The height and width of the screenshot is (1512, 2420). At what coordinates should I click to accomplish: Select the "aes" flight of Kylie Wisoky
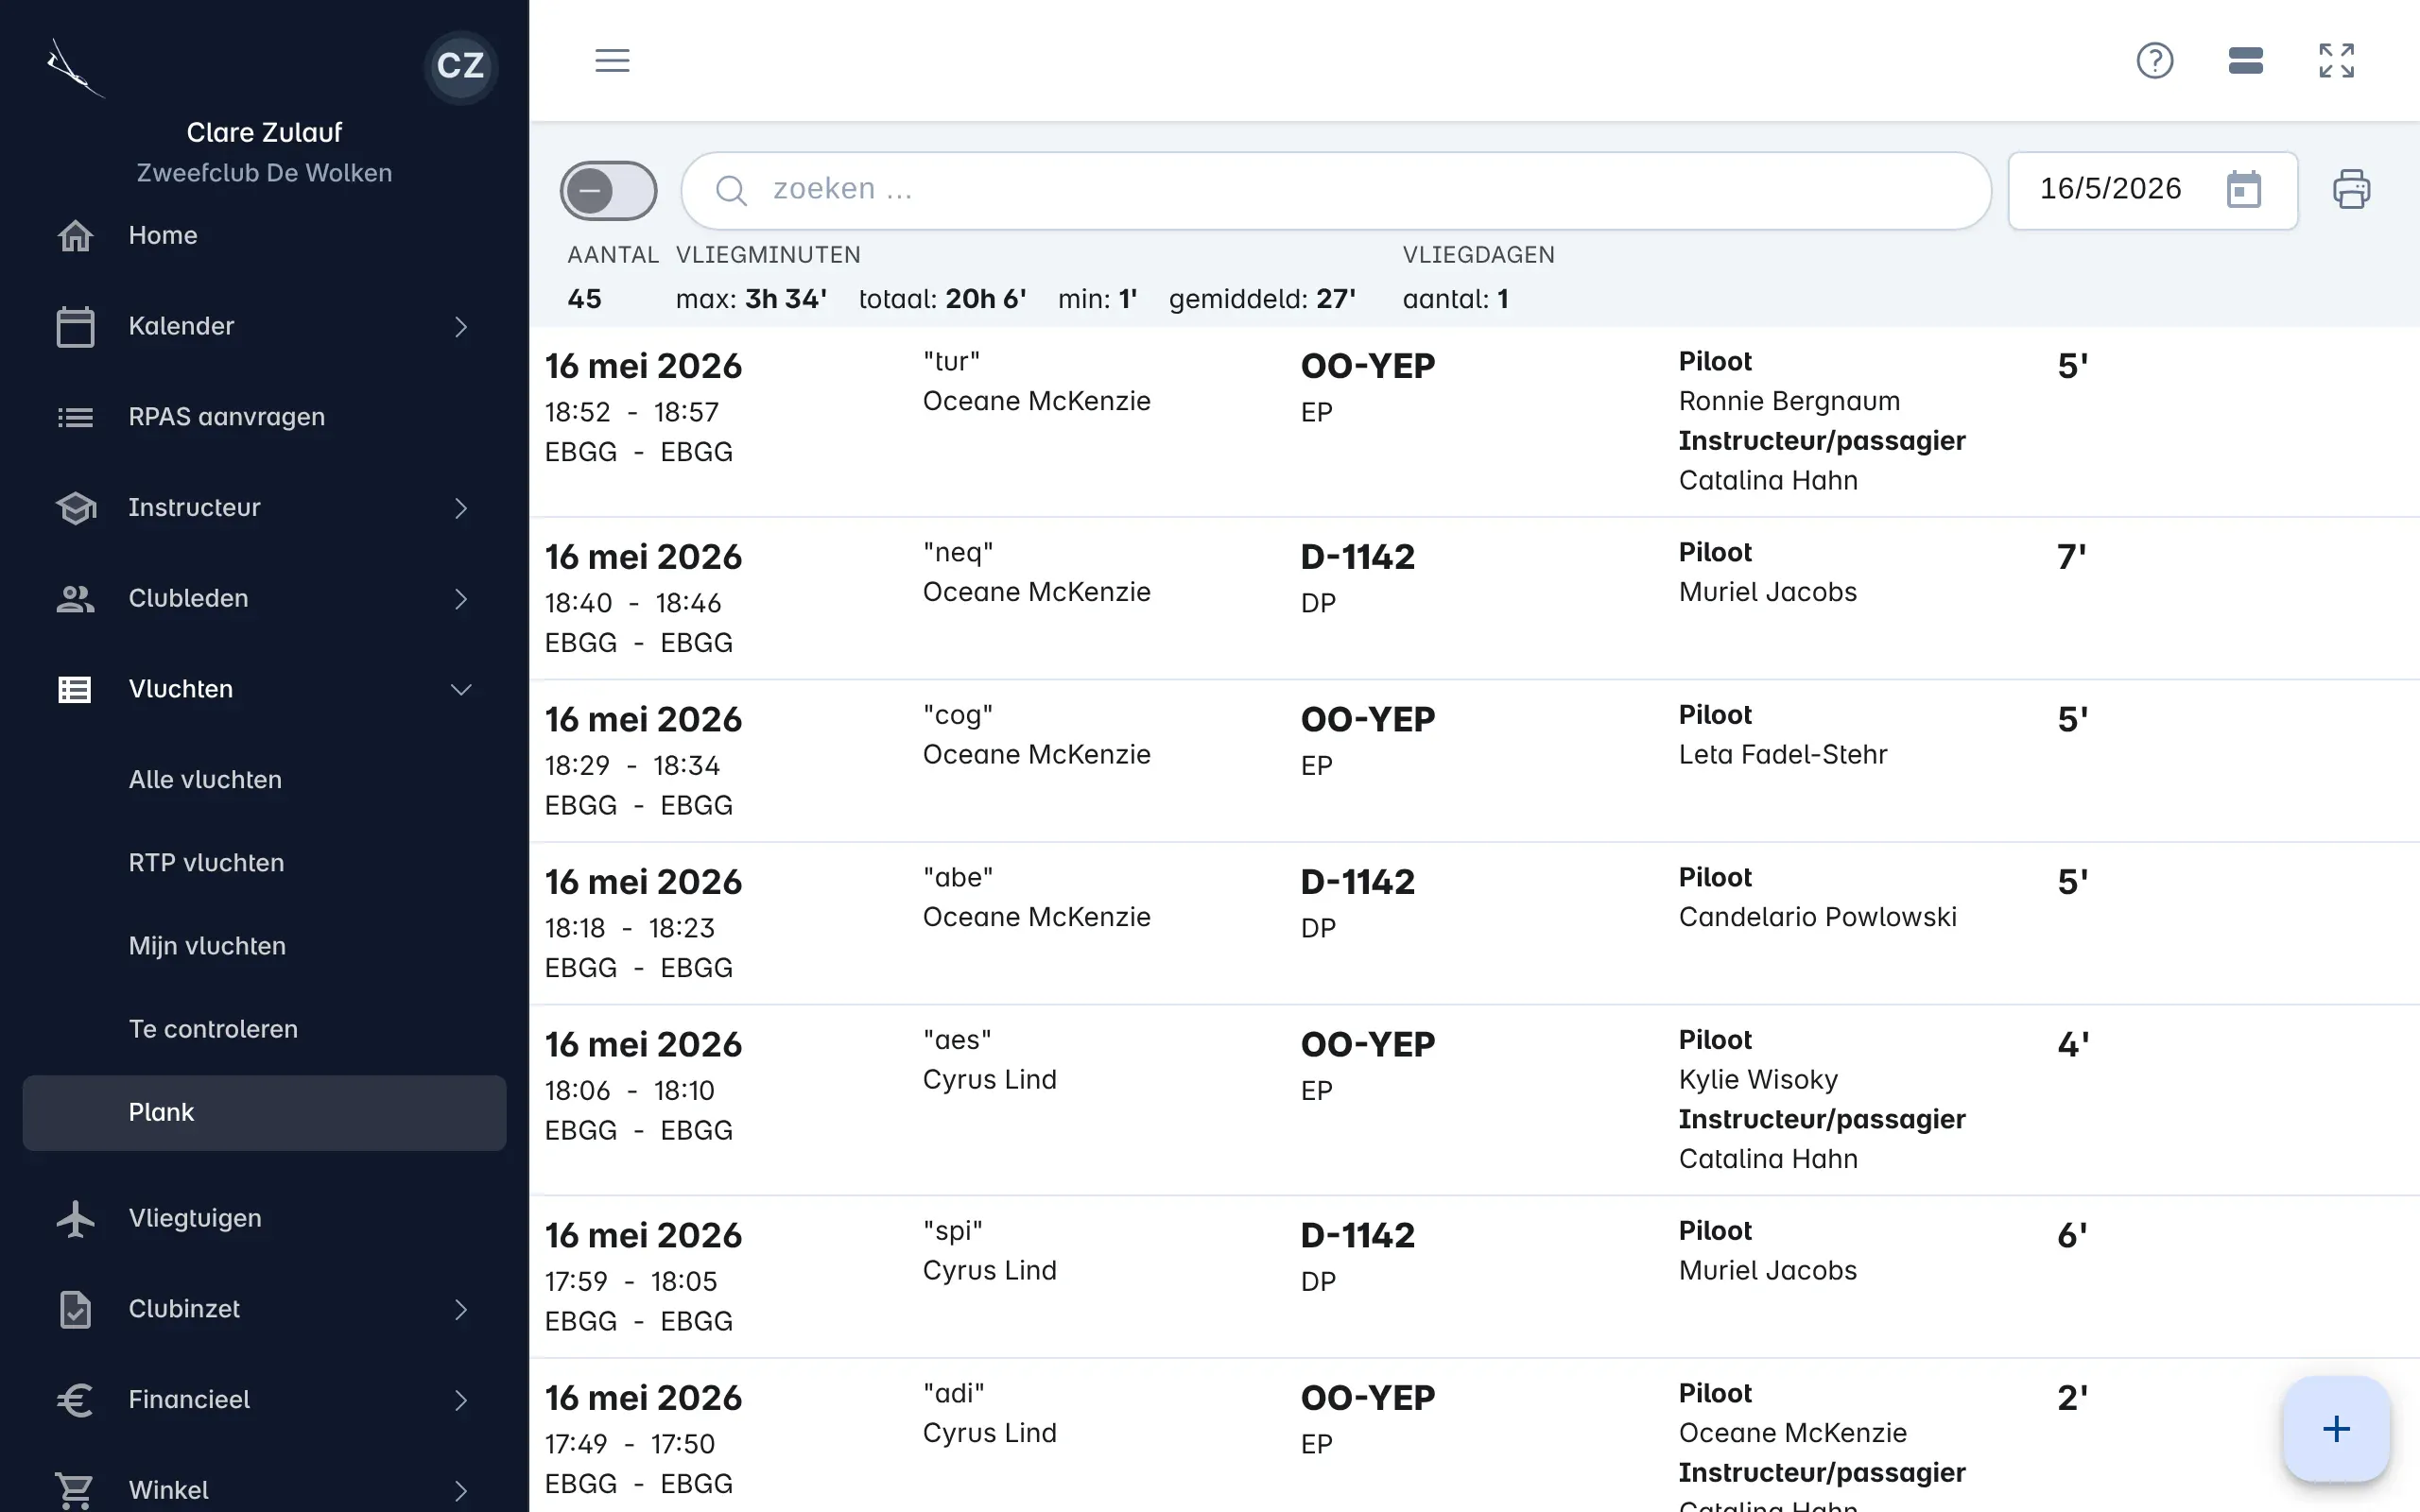(x=1474, y=1100)
